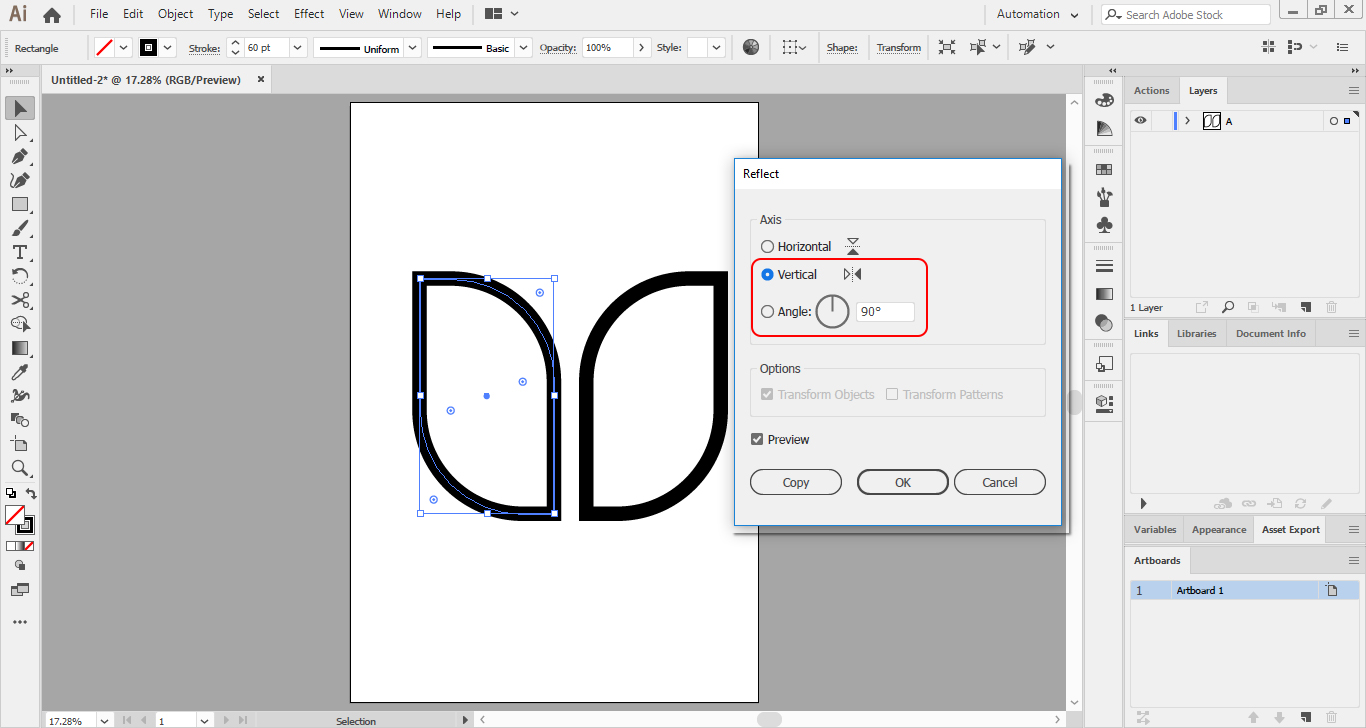Toggle the Transform Objects checkbox
This screenshot has height=728, width=1366.
767,394
